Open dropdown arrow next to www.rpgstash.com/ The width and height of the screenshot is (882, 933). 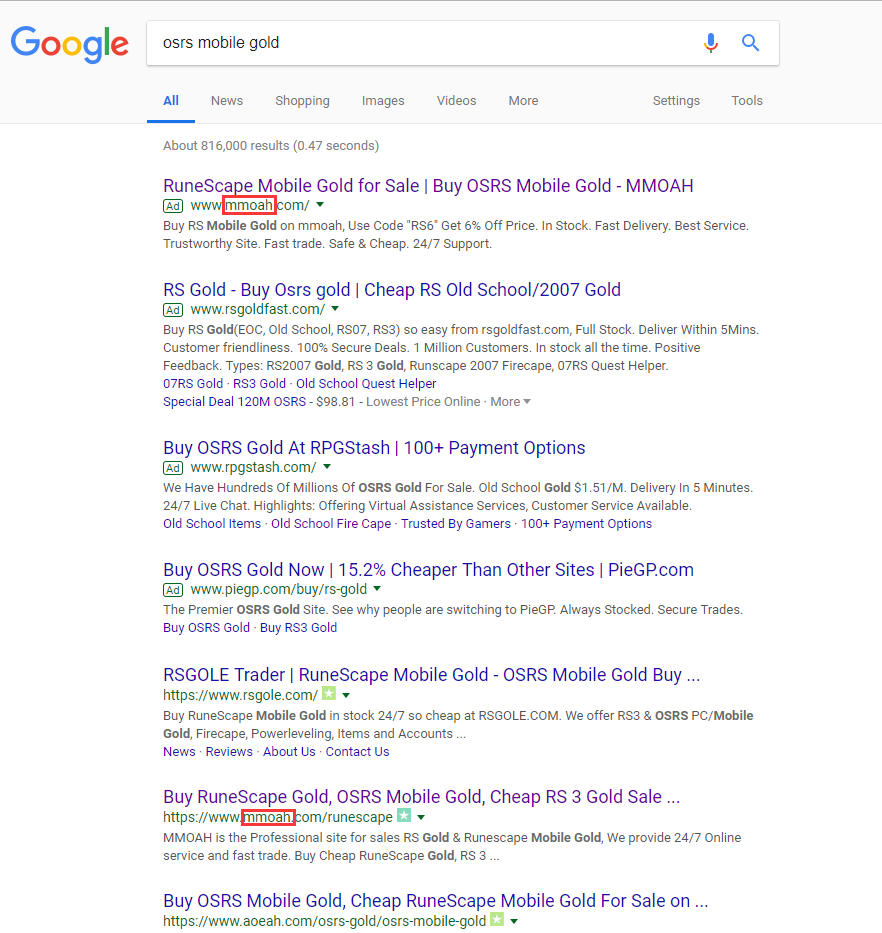[327, 467]
